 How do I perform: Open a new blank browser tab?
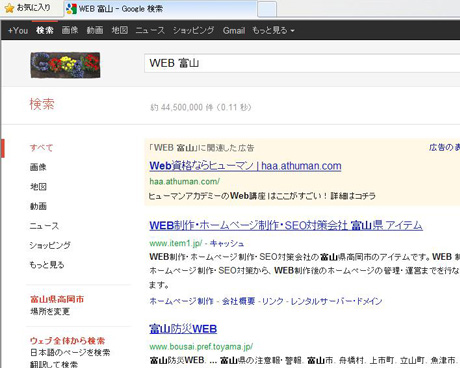pyautogui.click(x=267, y=9)
